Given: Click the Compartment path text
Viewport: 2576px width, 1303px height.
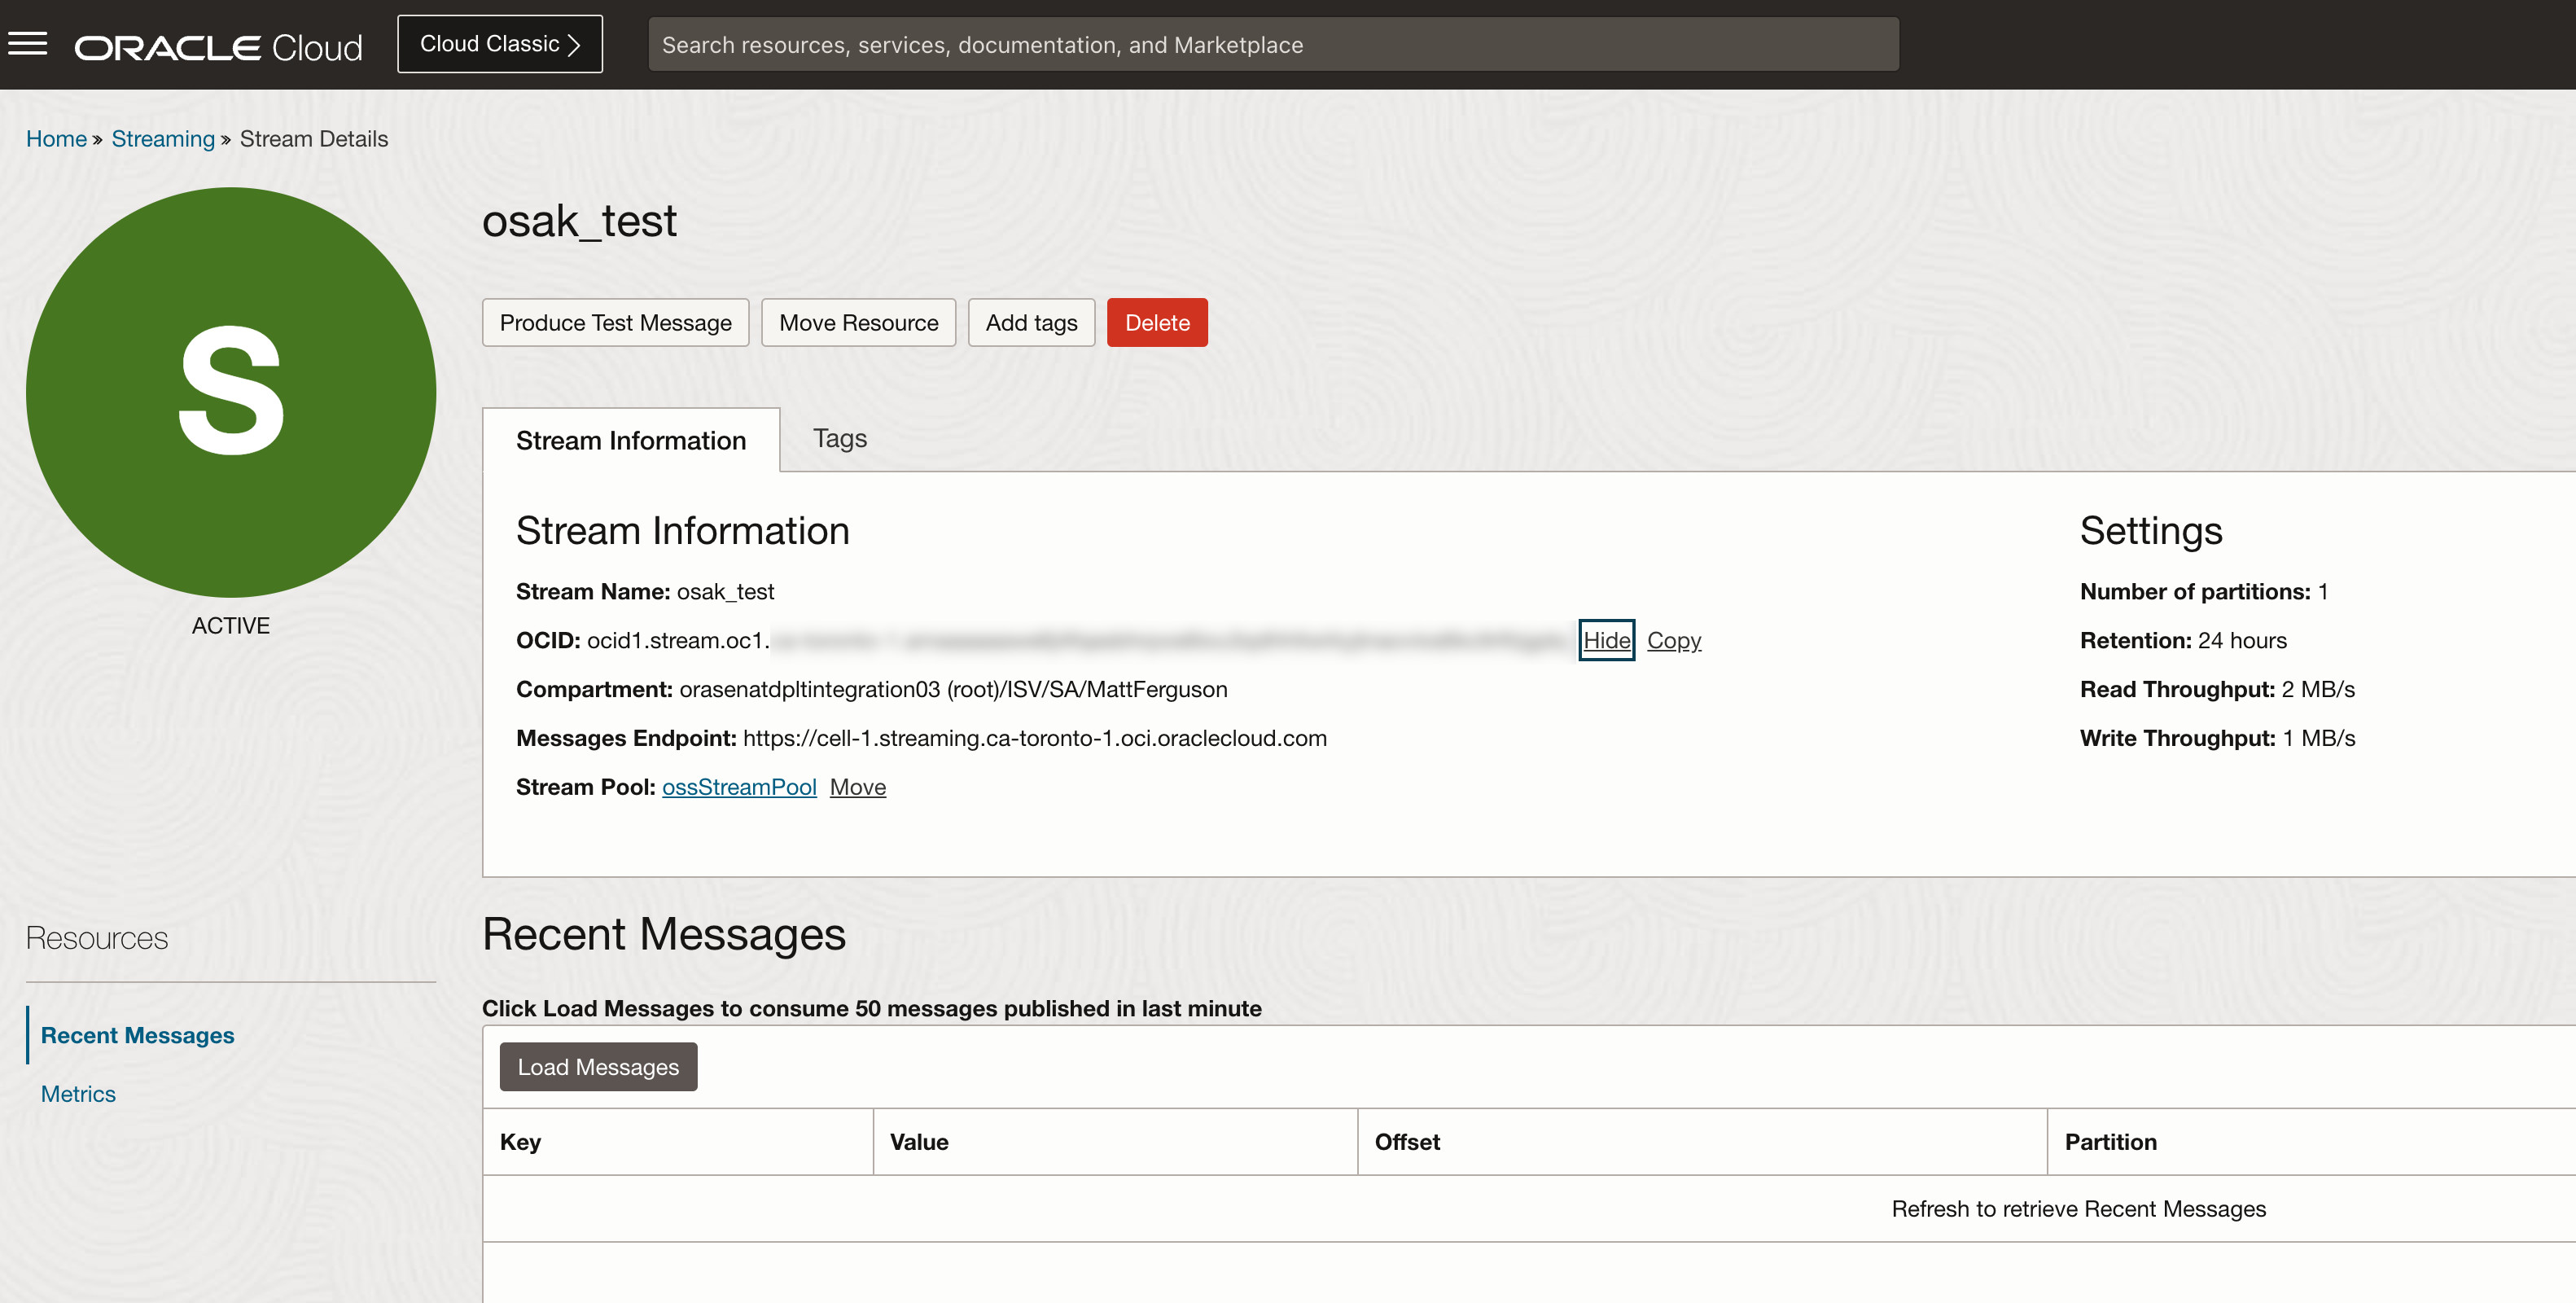Looking at the screenshot, I should coord(953,689).
